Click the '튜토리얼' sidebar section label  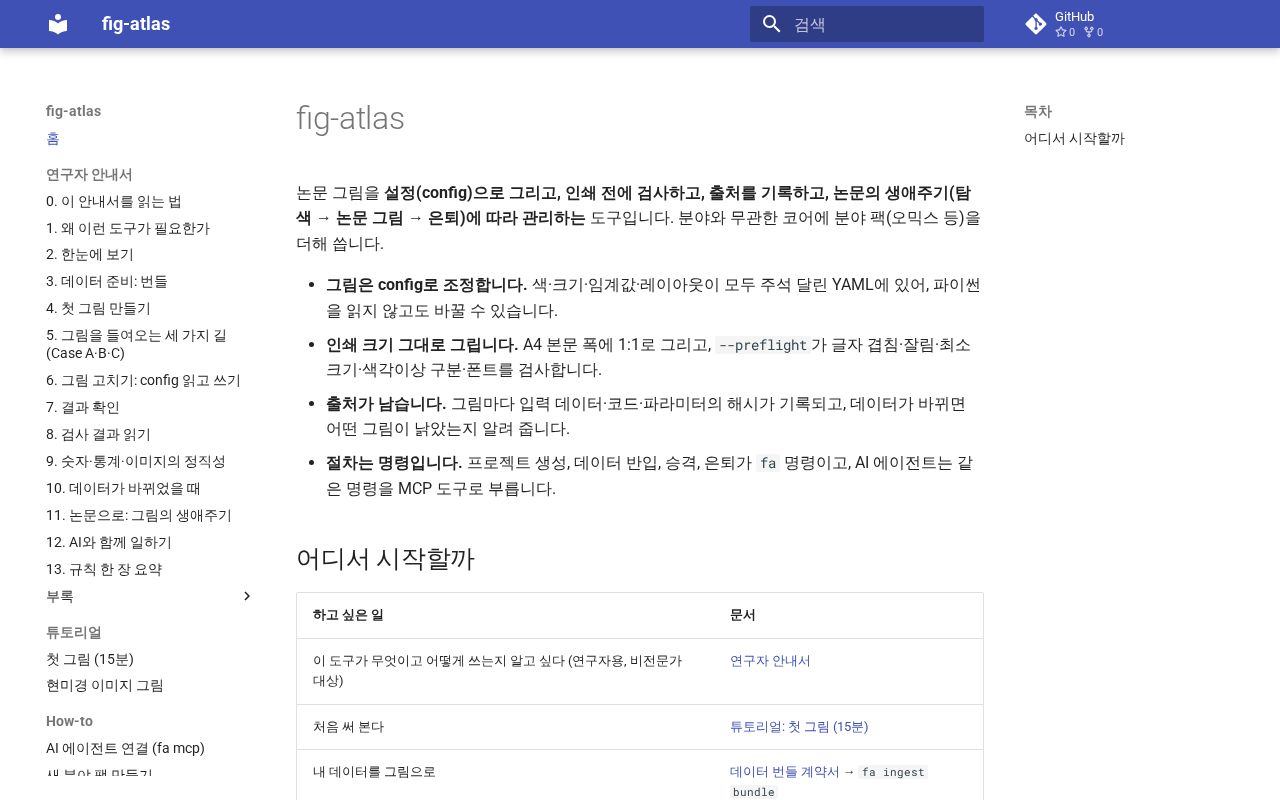tap(74, 632)
